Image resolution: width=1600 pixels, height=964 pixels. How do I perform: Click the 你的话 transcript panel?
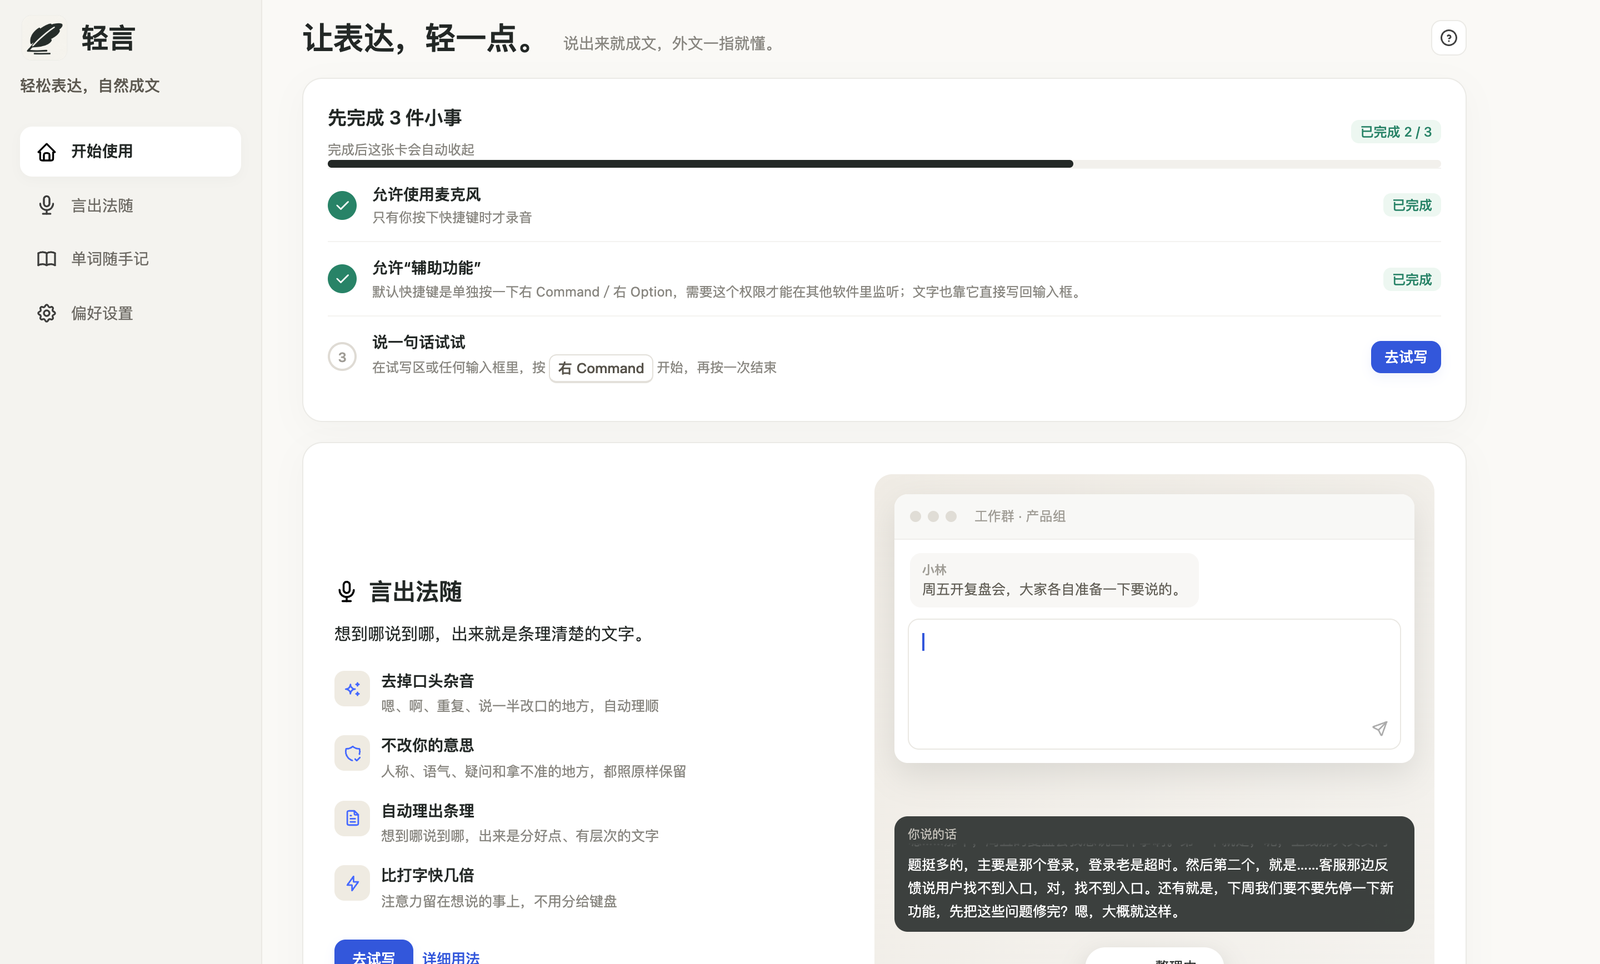coord(1154,874)
